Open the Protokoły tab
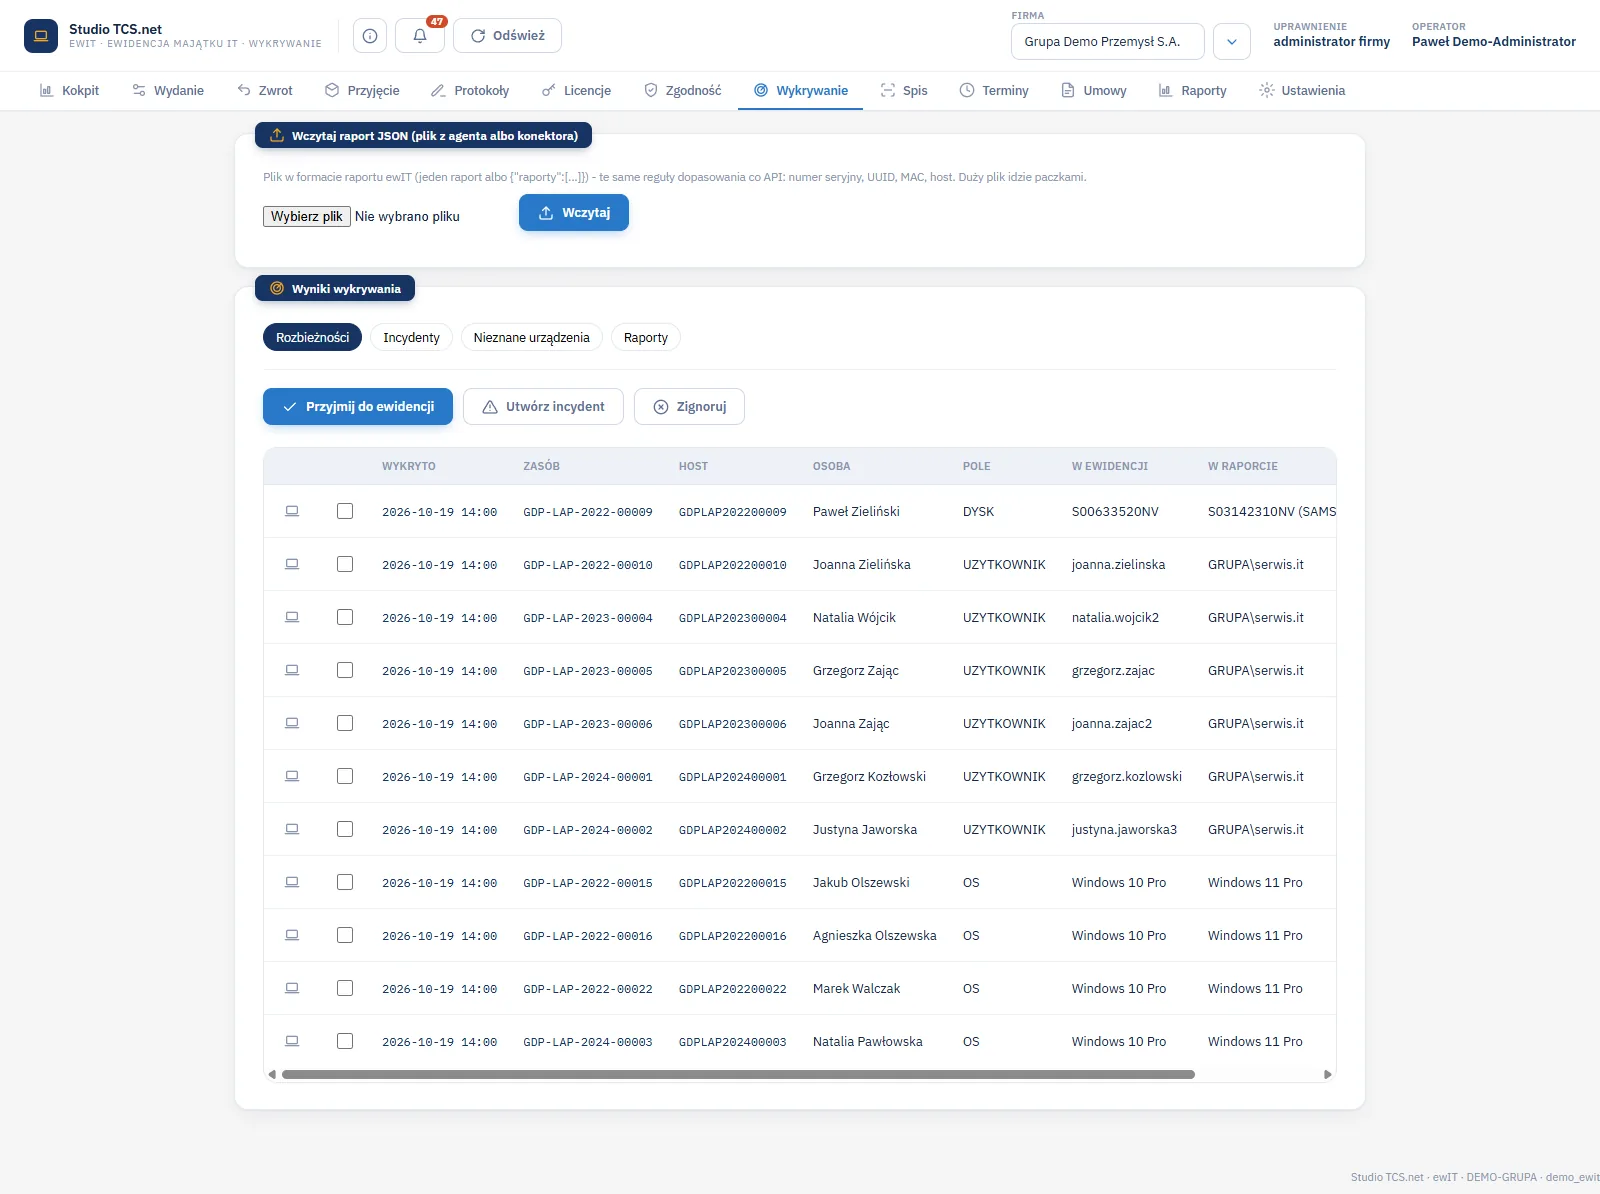Screen dimensions: 1600x1194 [x=470, y=90]
